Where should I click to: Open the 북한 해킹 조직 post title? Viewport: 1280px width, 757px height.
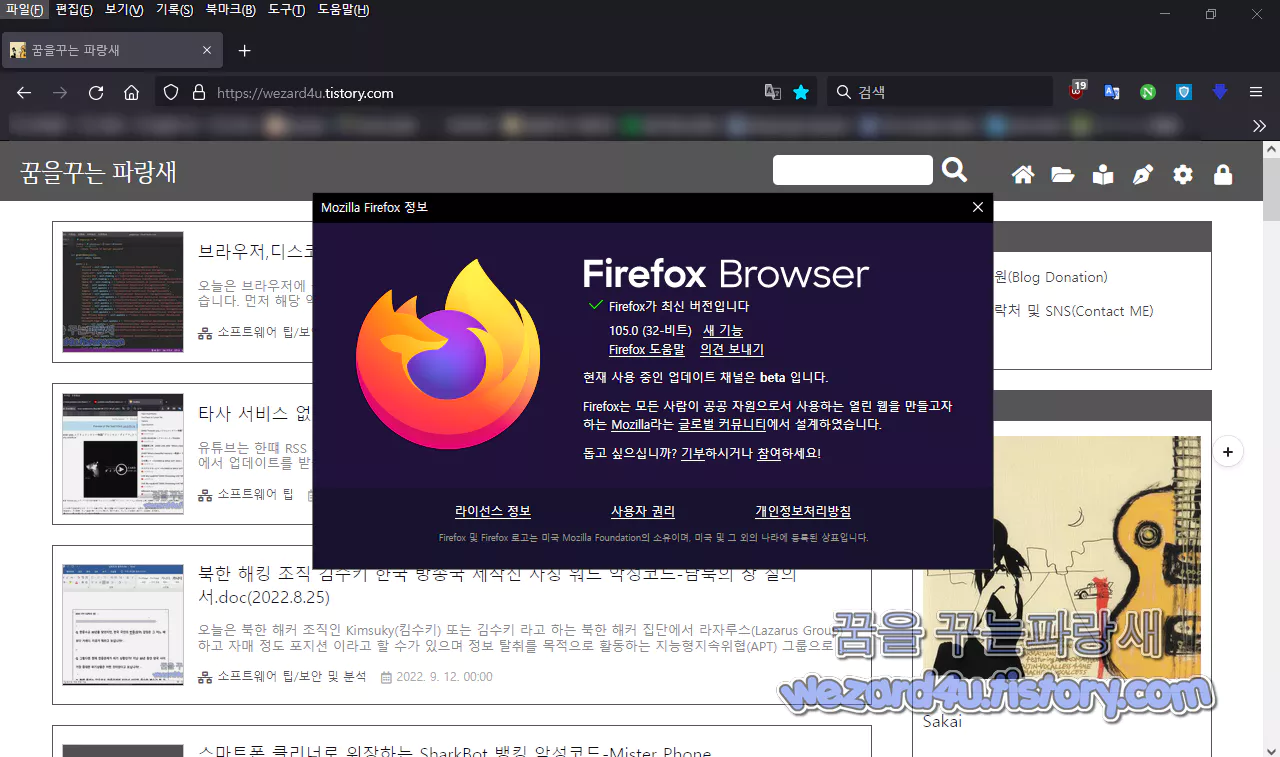click(x=497, y=586)
